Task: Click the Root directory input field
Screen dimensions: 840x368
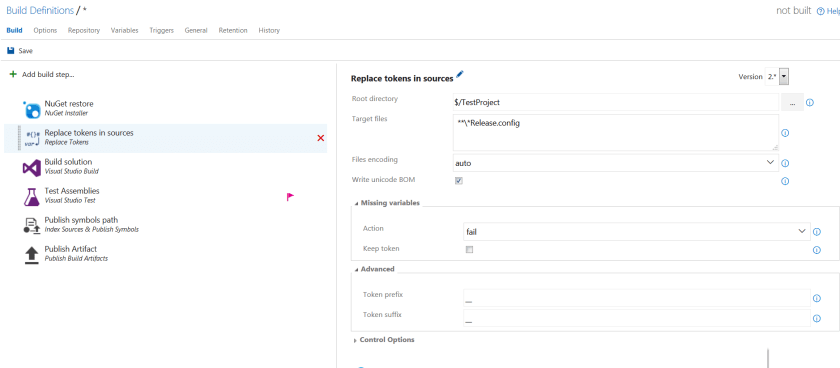Action: click(616, 102)
